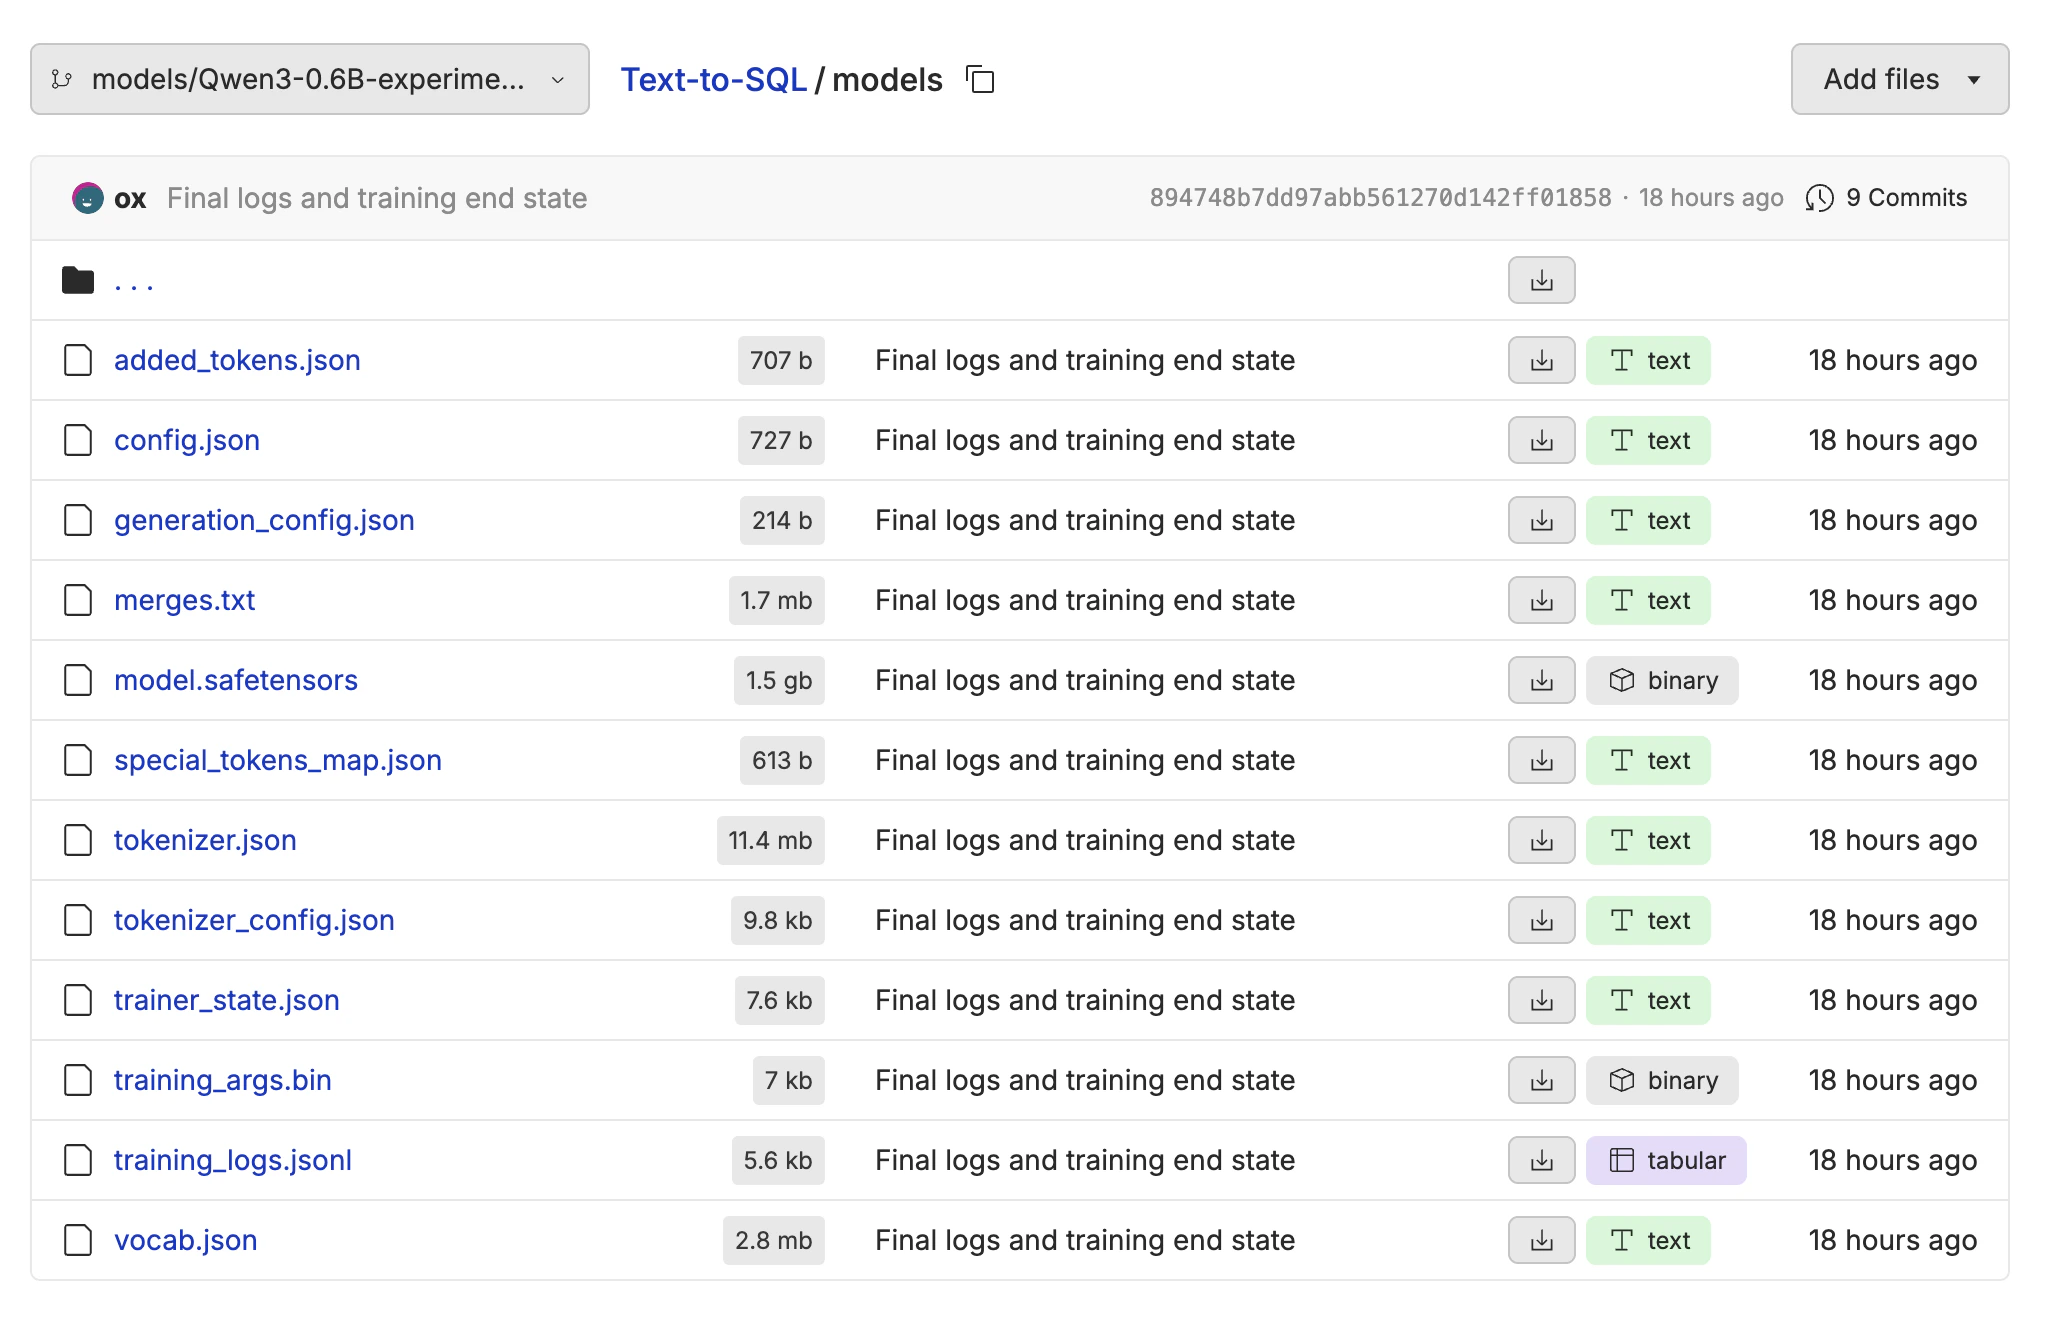Screen dimensions: 2056x1334
Task: Open the branch selector dropdown
Action: pos(309,79)
